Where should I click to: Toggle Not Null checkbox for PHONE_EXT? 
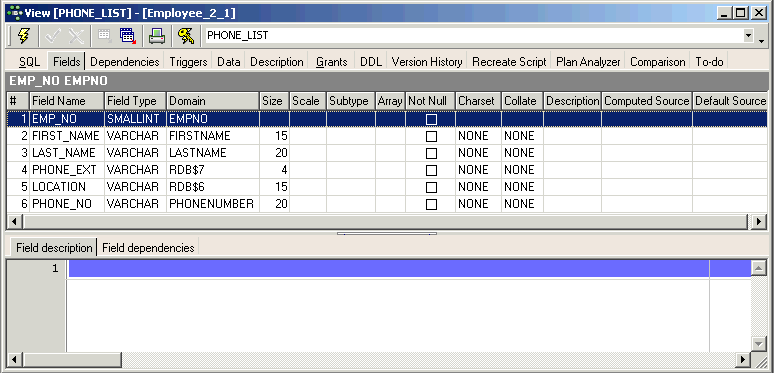pyautogui.click(x=431, y=170)
